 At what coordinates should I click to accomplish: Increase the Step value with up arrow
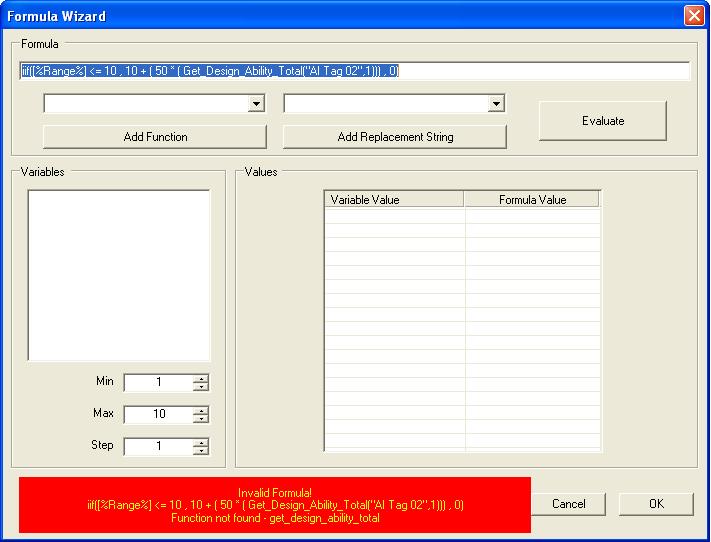pos(201,443)
